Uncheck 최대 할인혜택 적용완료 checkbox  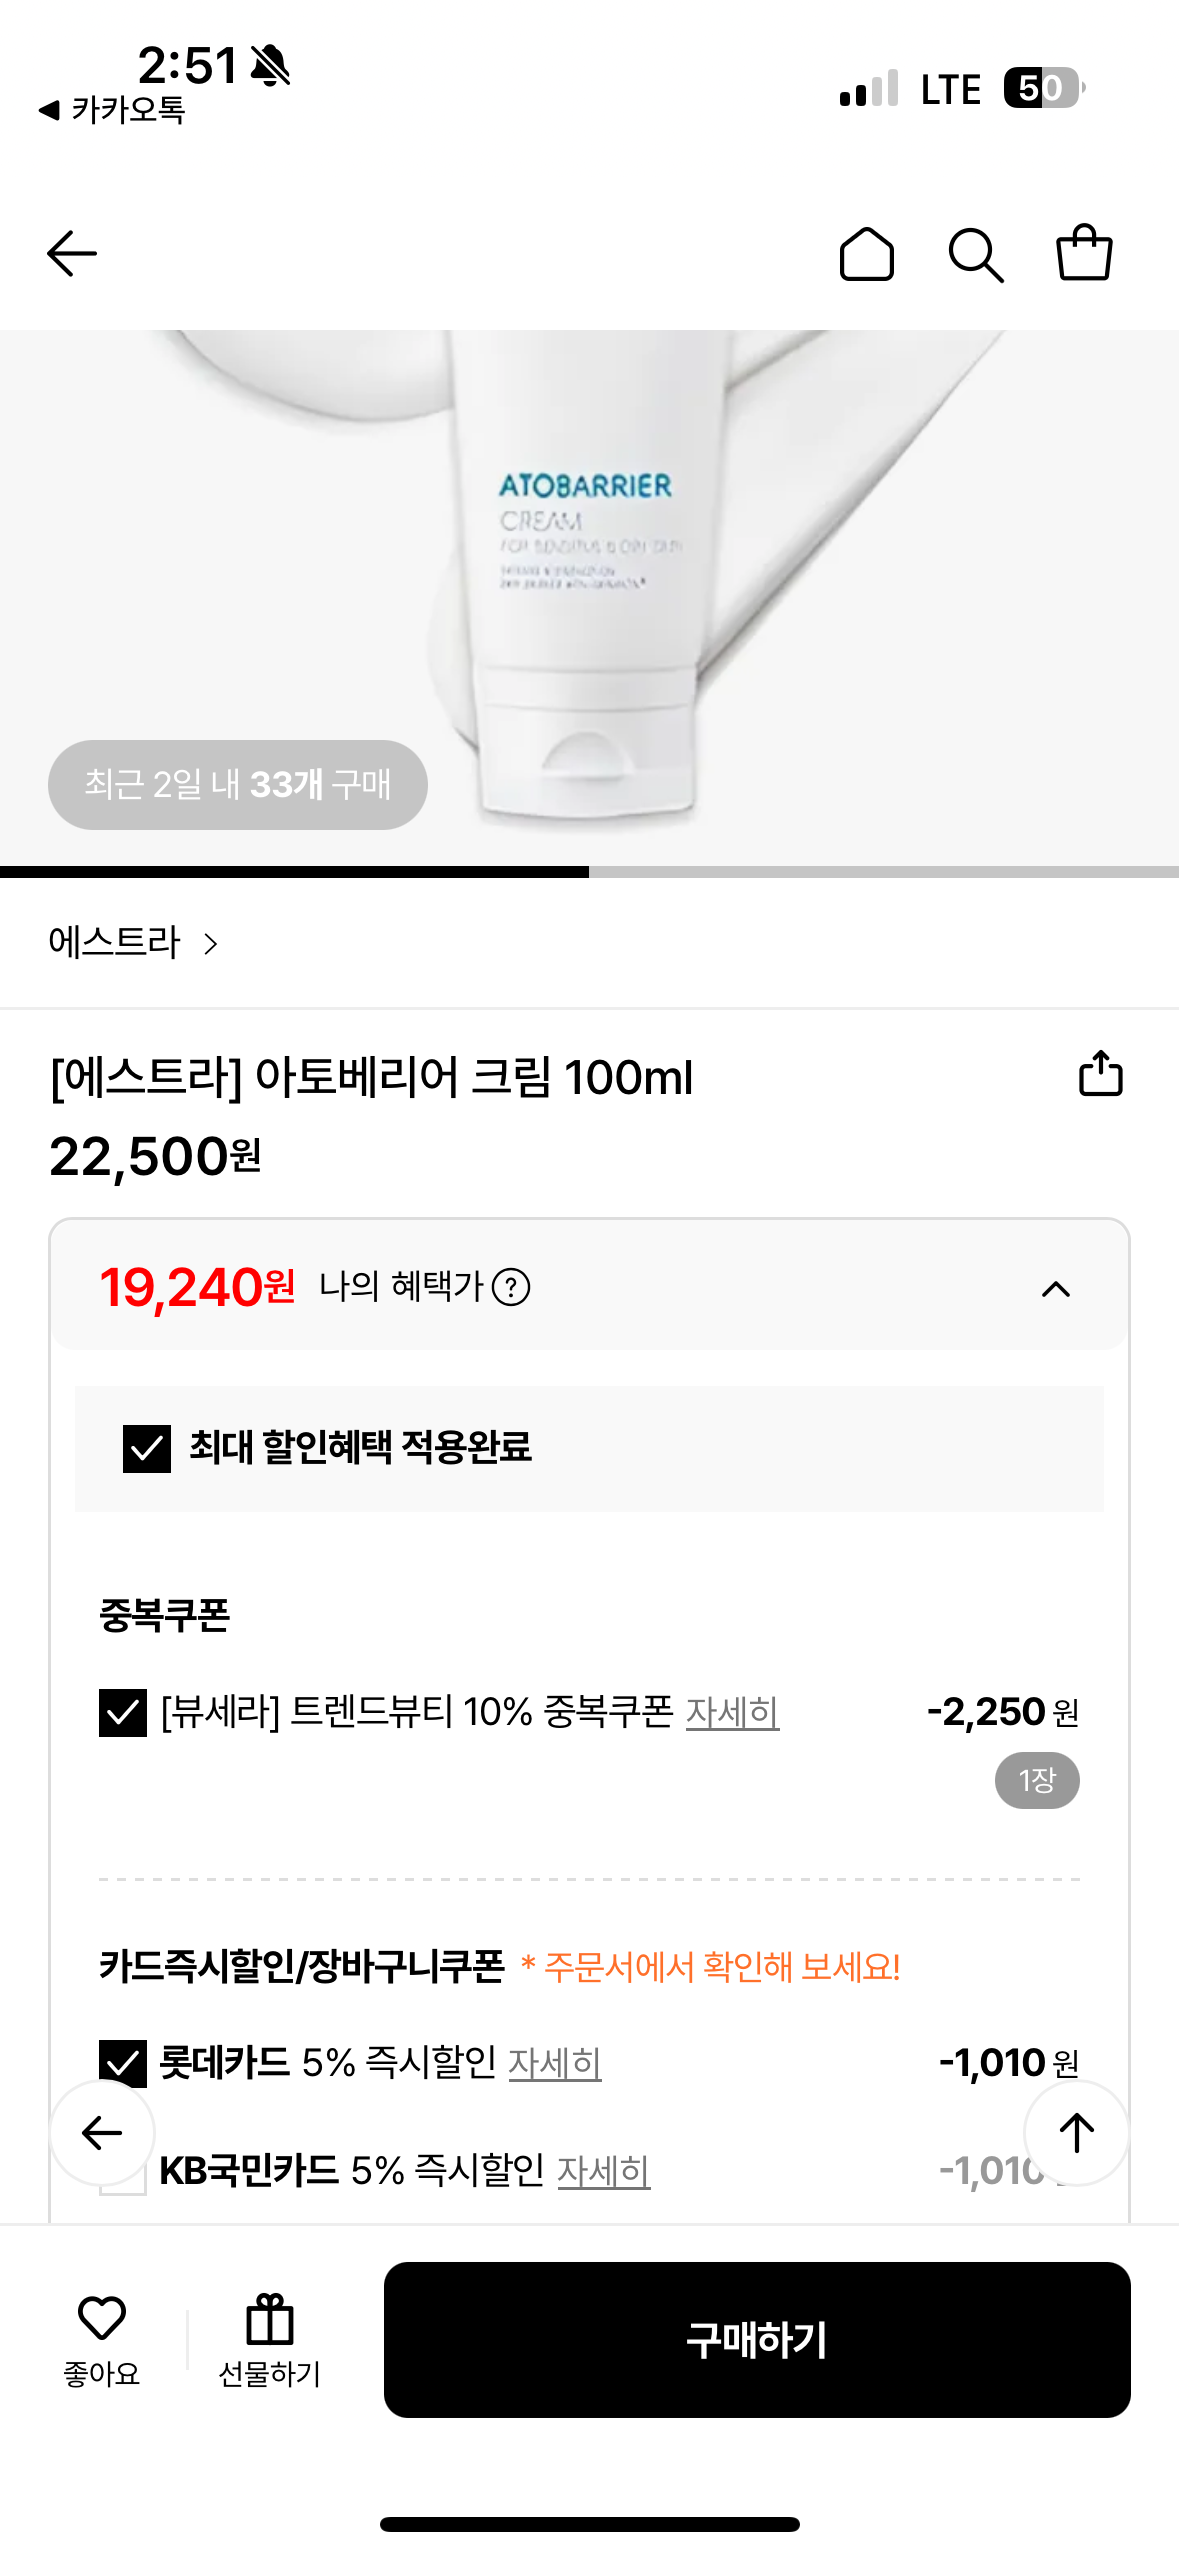coord(147,1448)
